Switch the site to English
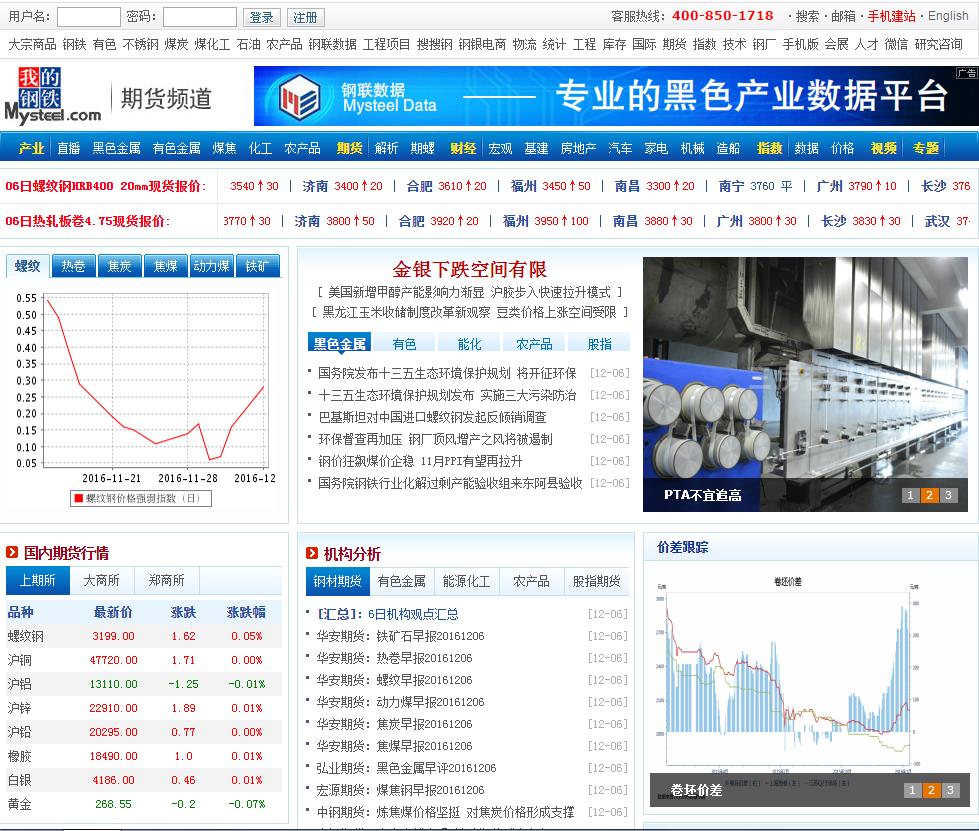 (948, 16)
